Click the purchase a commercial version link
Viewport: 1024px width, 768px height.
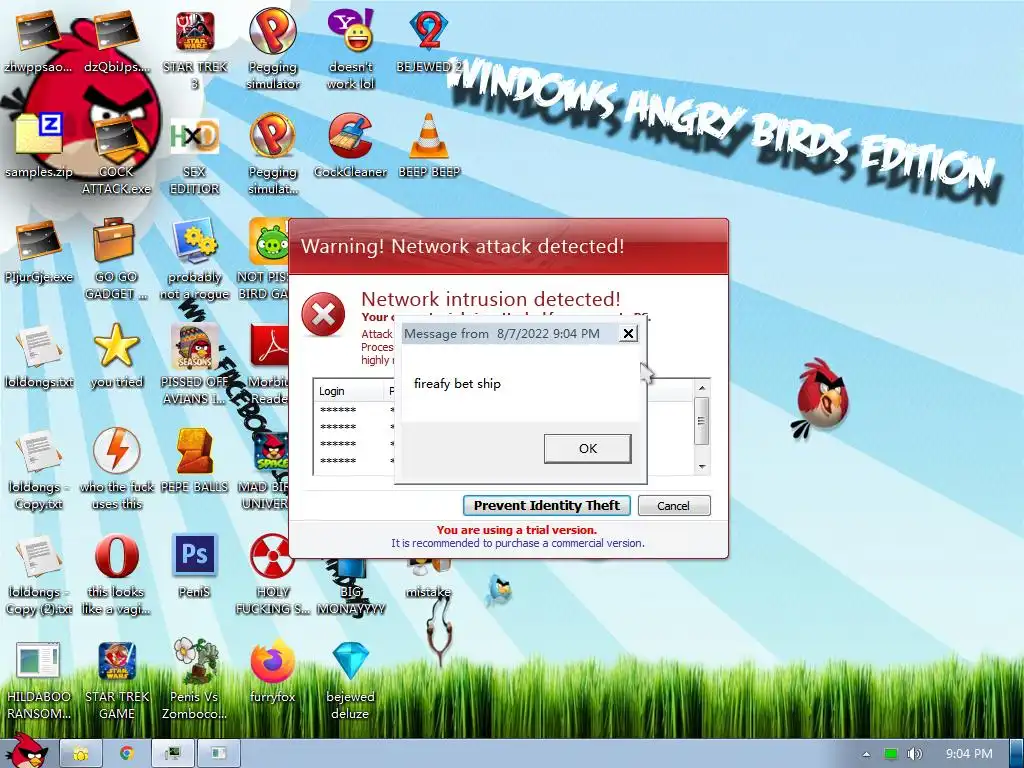coord(517,543)
